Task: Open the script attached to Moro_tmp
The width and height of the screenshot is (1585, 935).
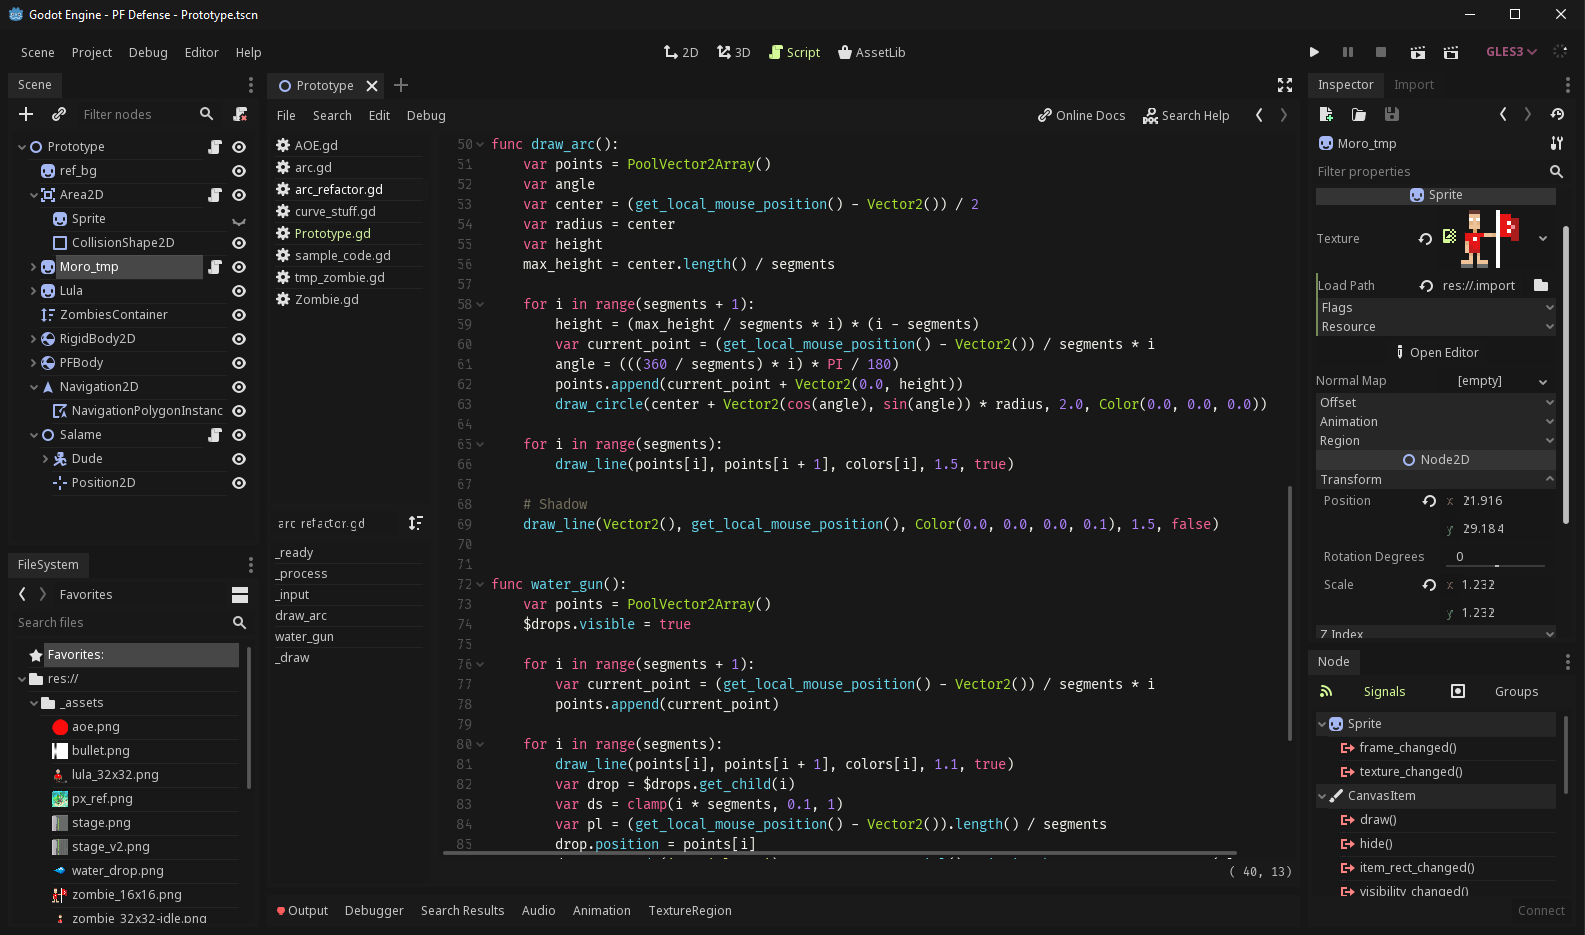Action: (214, 267)
